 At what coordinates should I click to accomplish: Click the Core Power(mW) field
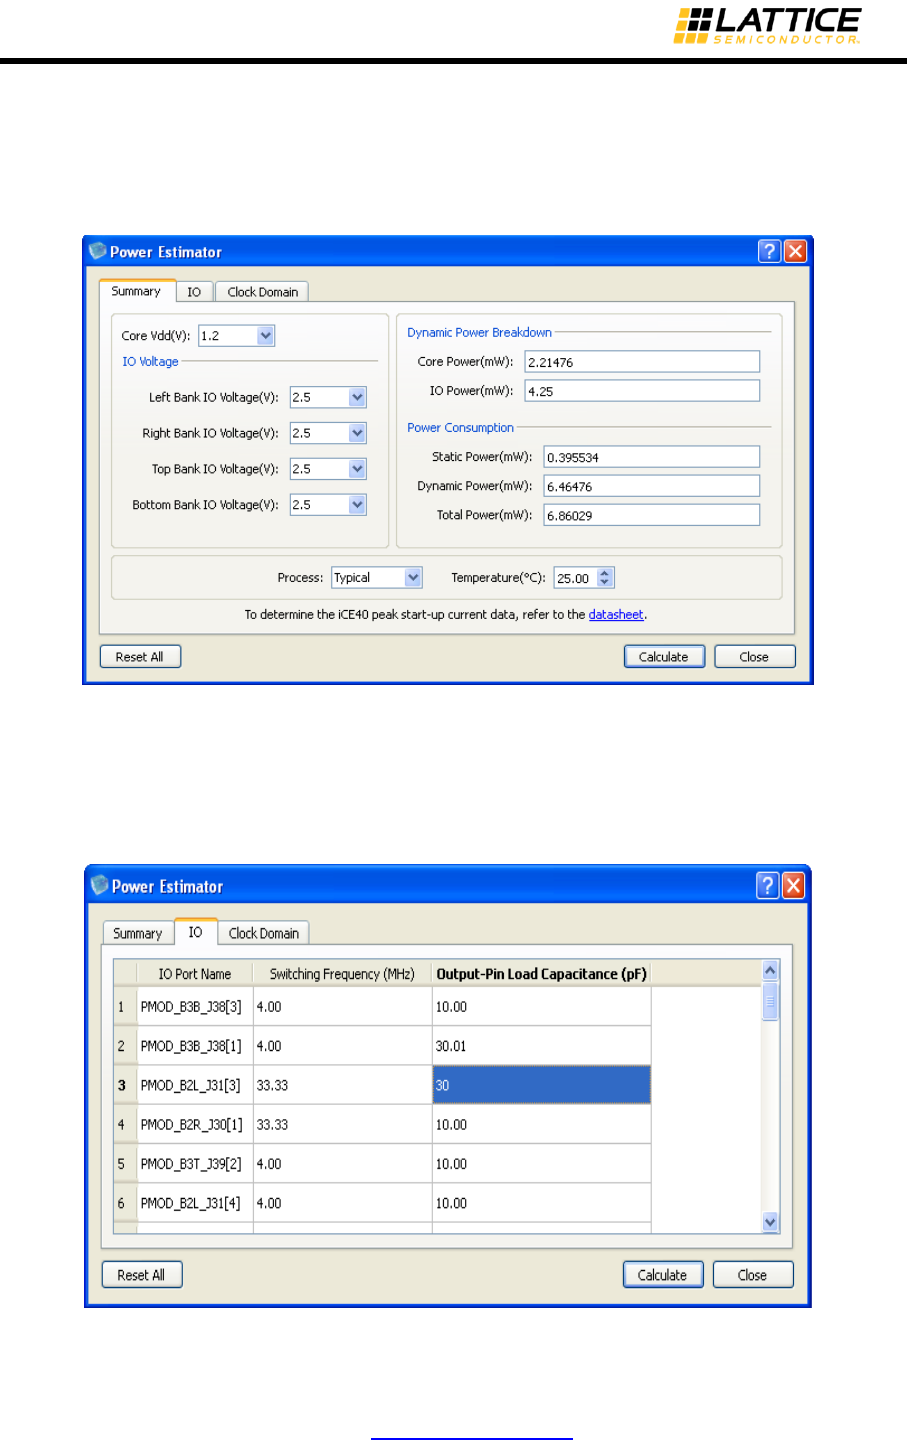point(642,362)
